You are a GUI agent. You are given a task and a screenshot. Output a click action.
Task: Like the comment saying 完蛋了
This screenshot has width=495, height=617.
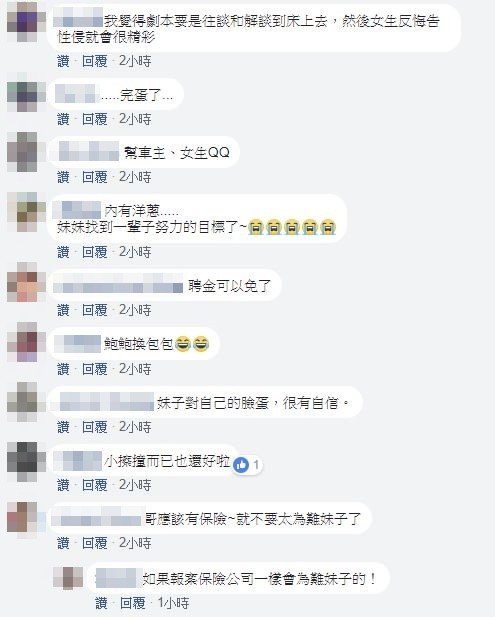tap(63, 119)
